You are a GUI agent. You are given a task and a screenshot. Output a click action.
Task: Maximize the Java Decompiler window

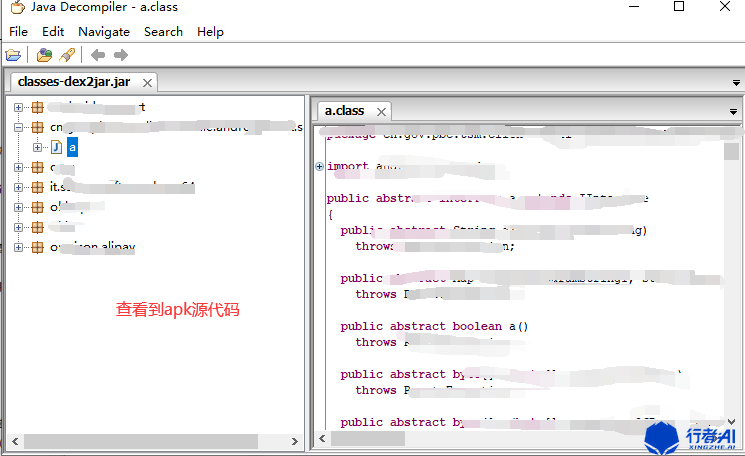pyautogui.click(x=679, y=7)
